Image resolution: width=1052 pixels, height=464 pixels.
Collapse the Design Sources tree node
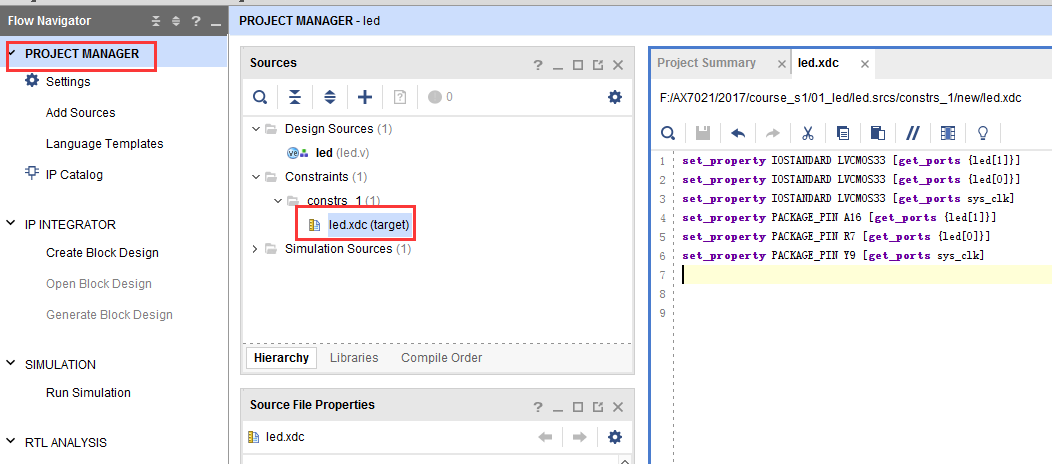tap(256, 129)
